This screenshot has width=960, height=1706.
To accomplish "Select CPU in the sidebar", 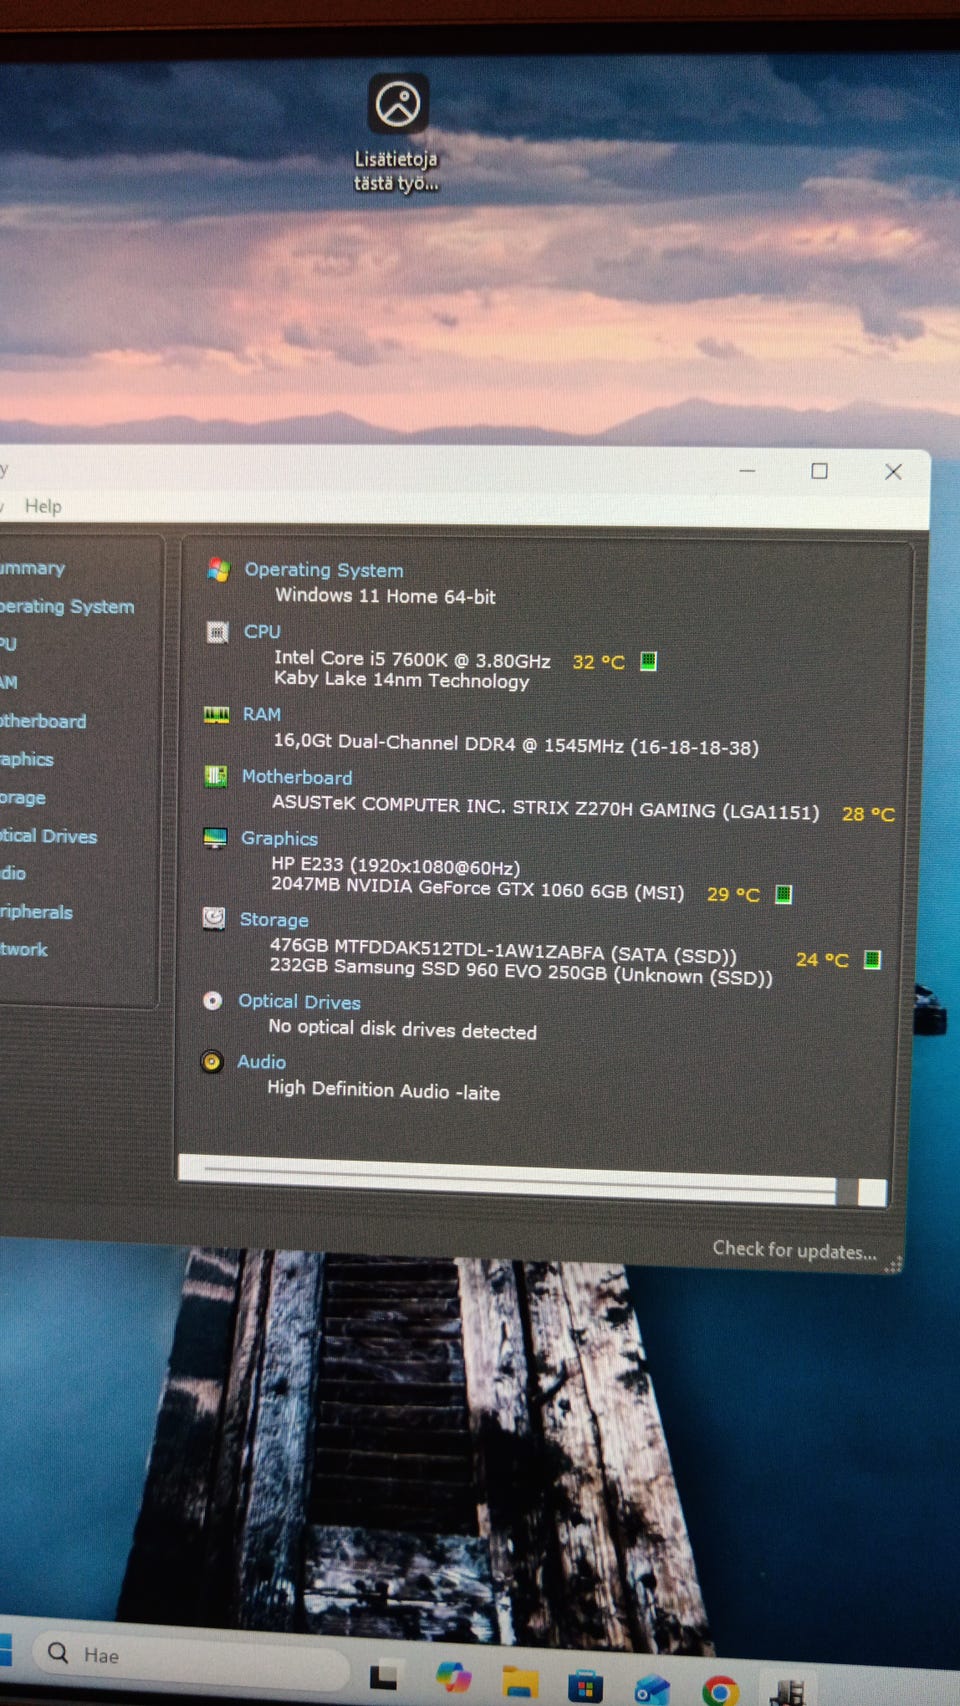I will point(8,644).
